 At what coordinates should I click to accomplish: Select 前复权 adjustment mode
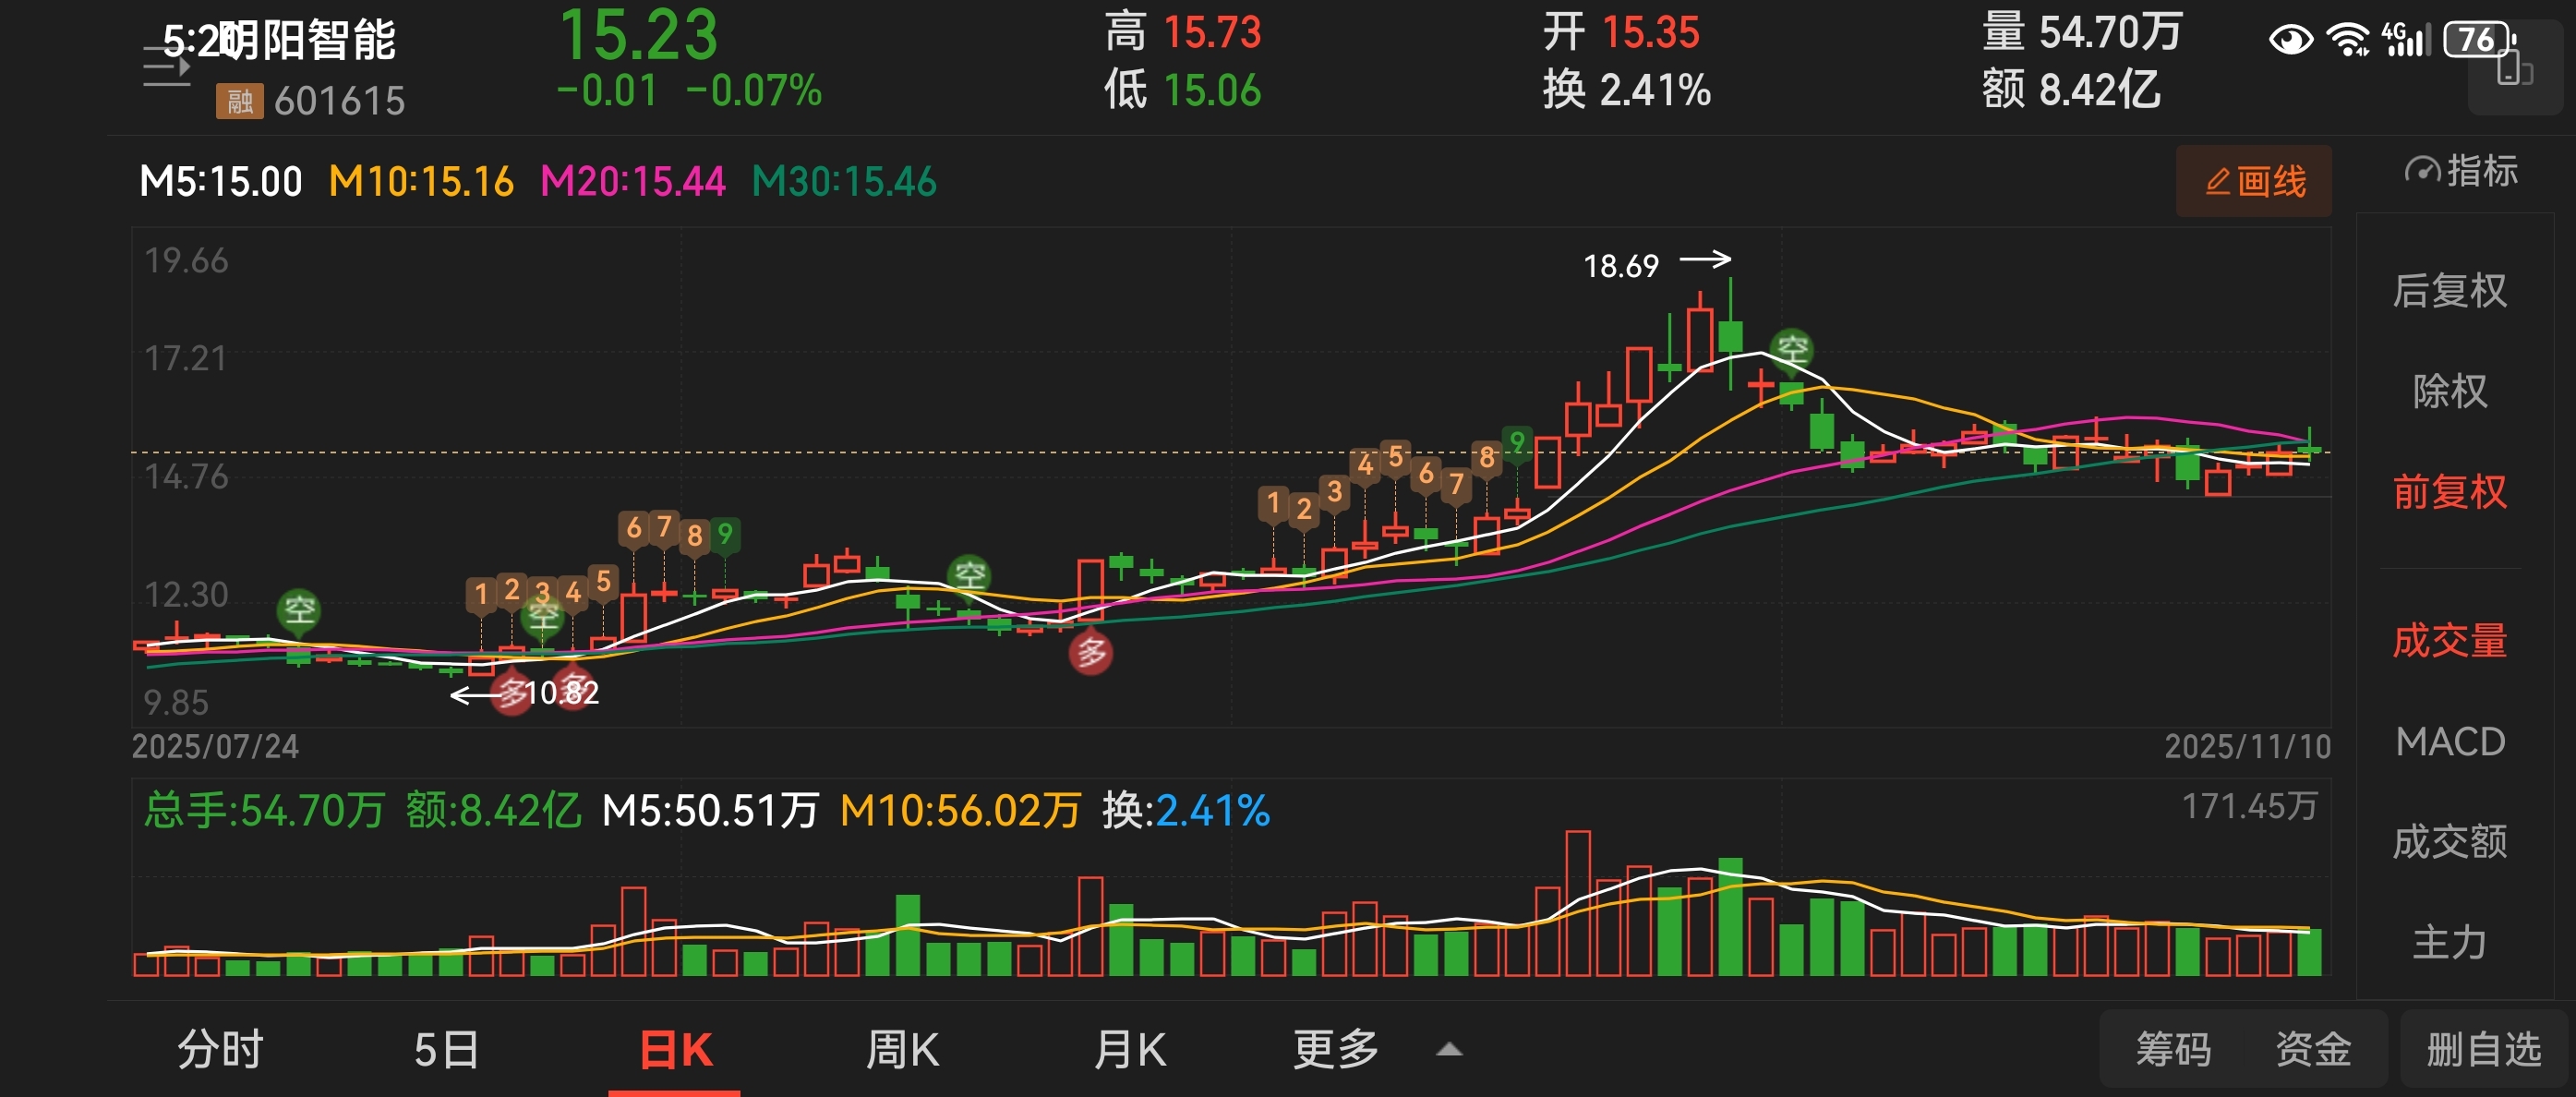[x=2449, y=491]
